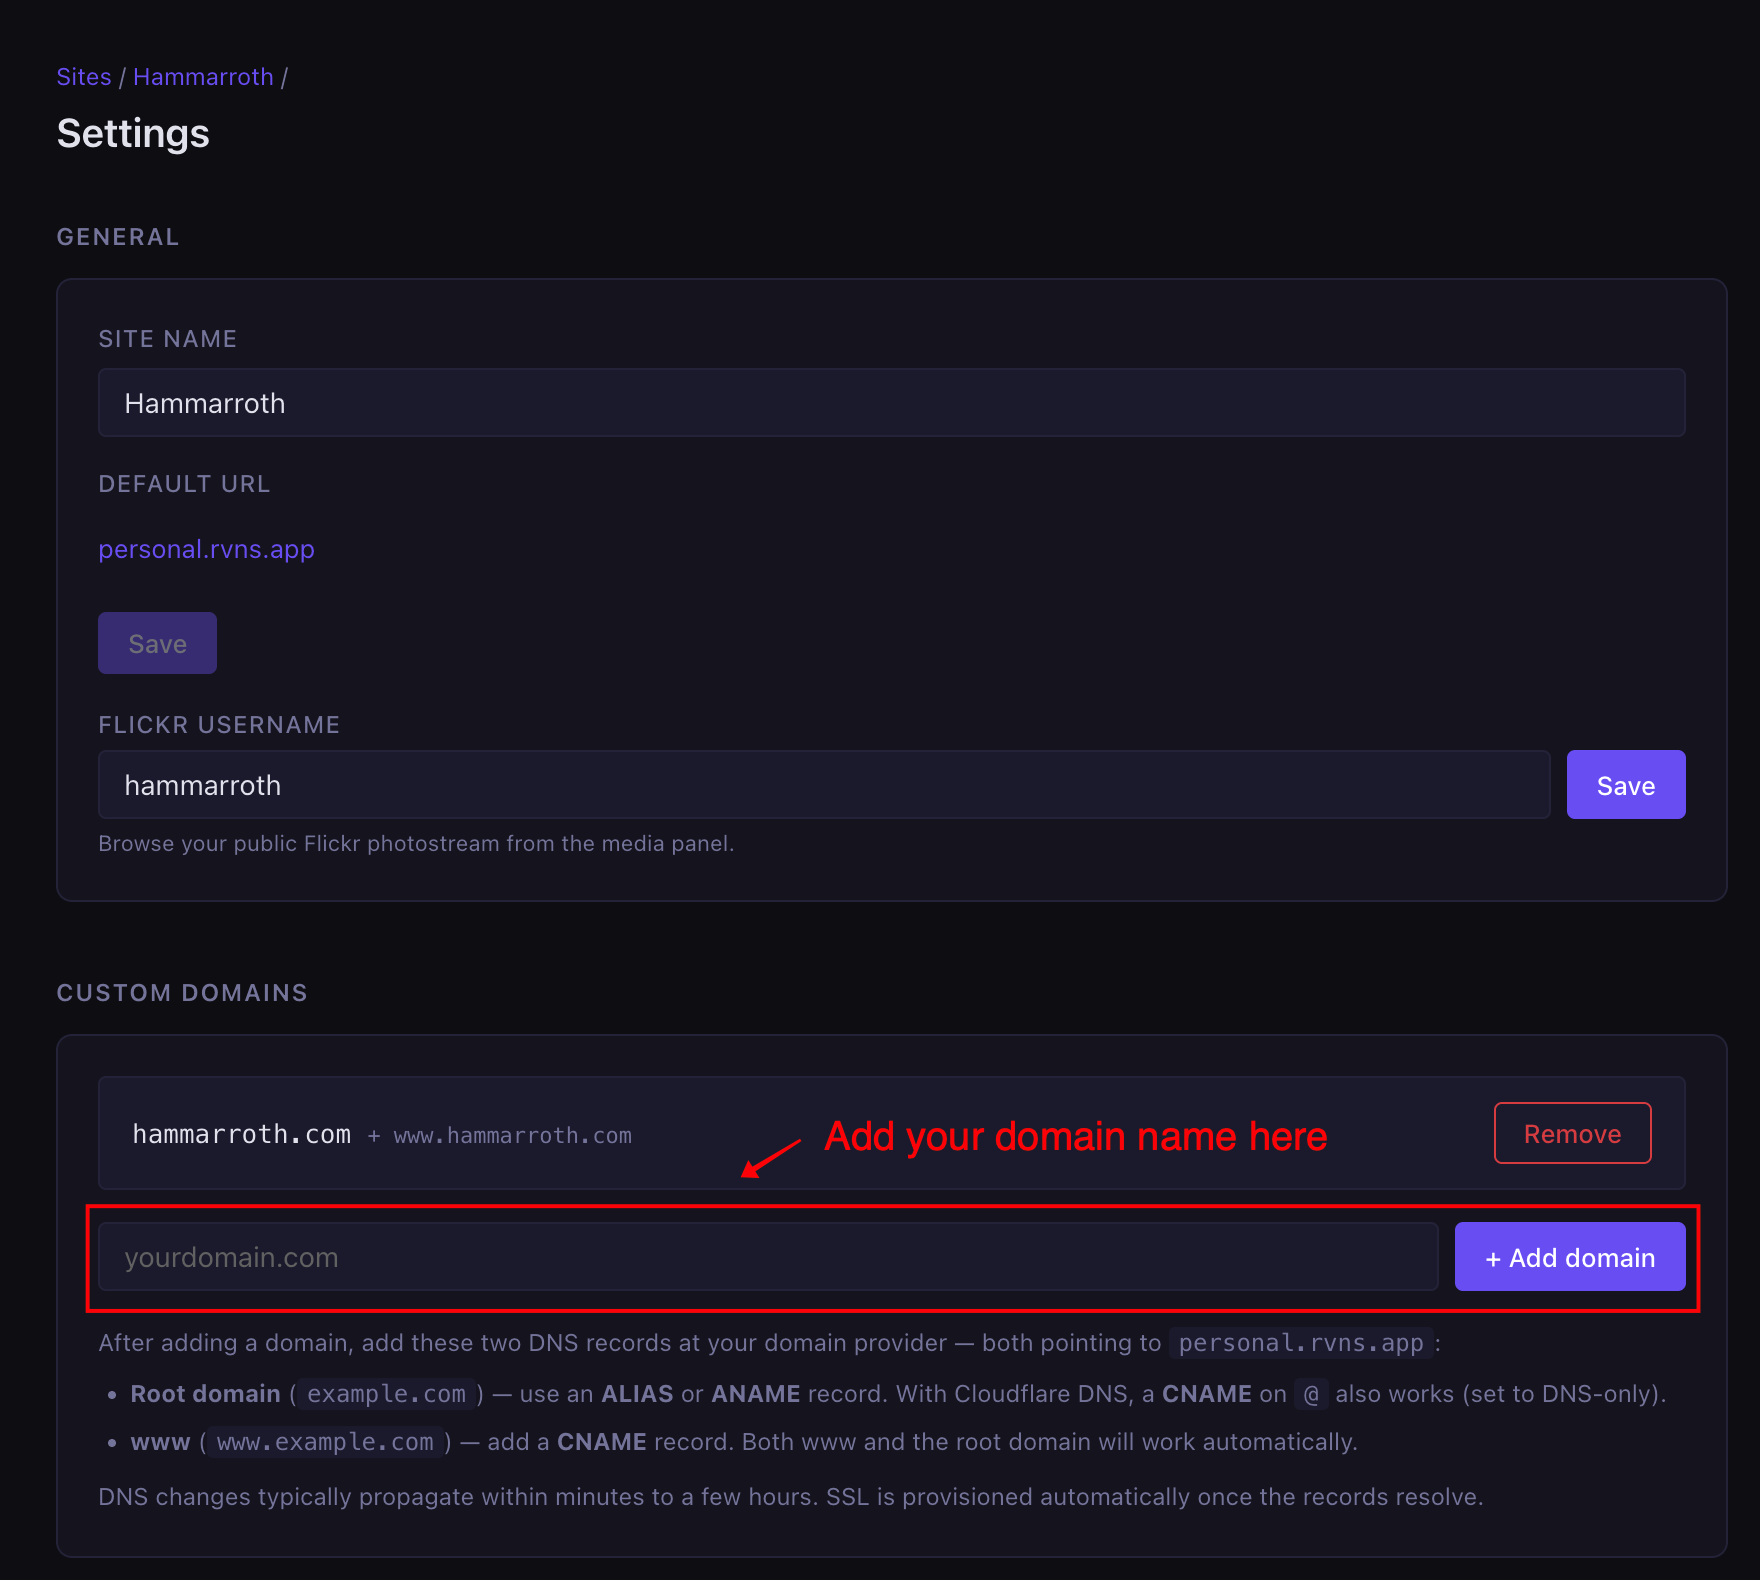1760x1580 pixels.
Task: Click the www.example.com code snippet
Action: pos(325,1442)
